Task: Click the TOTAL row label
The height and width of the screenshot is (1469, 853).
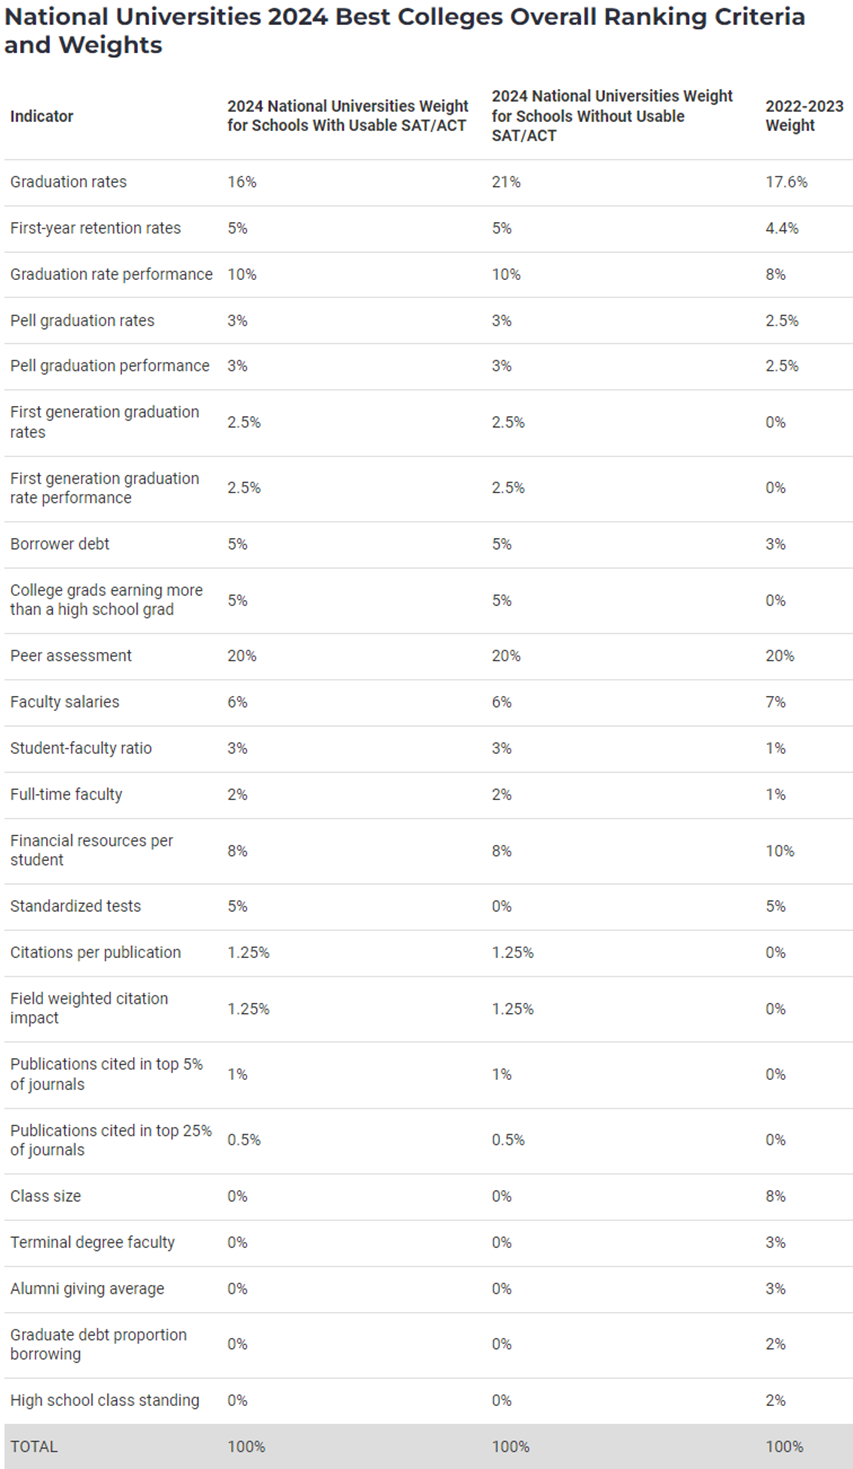Action: click(34, 1447)
